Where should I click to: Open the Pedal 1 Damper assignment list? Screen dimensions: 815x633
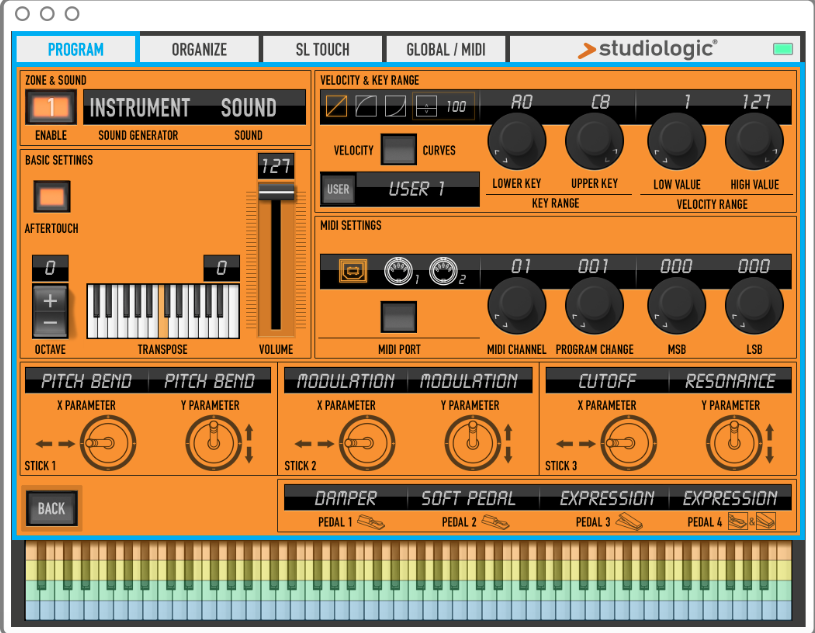point(346,498)
